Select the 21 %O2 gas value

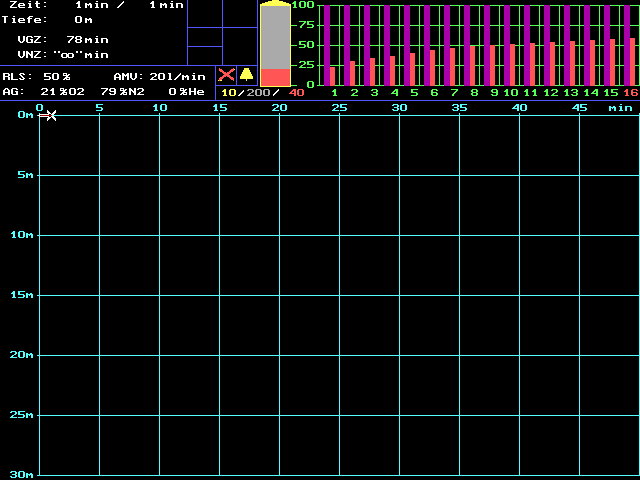point(62,91)
